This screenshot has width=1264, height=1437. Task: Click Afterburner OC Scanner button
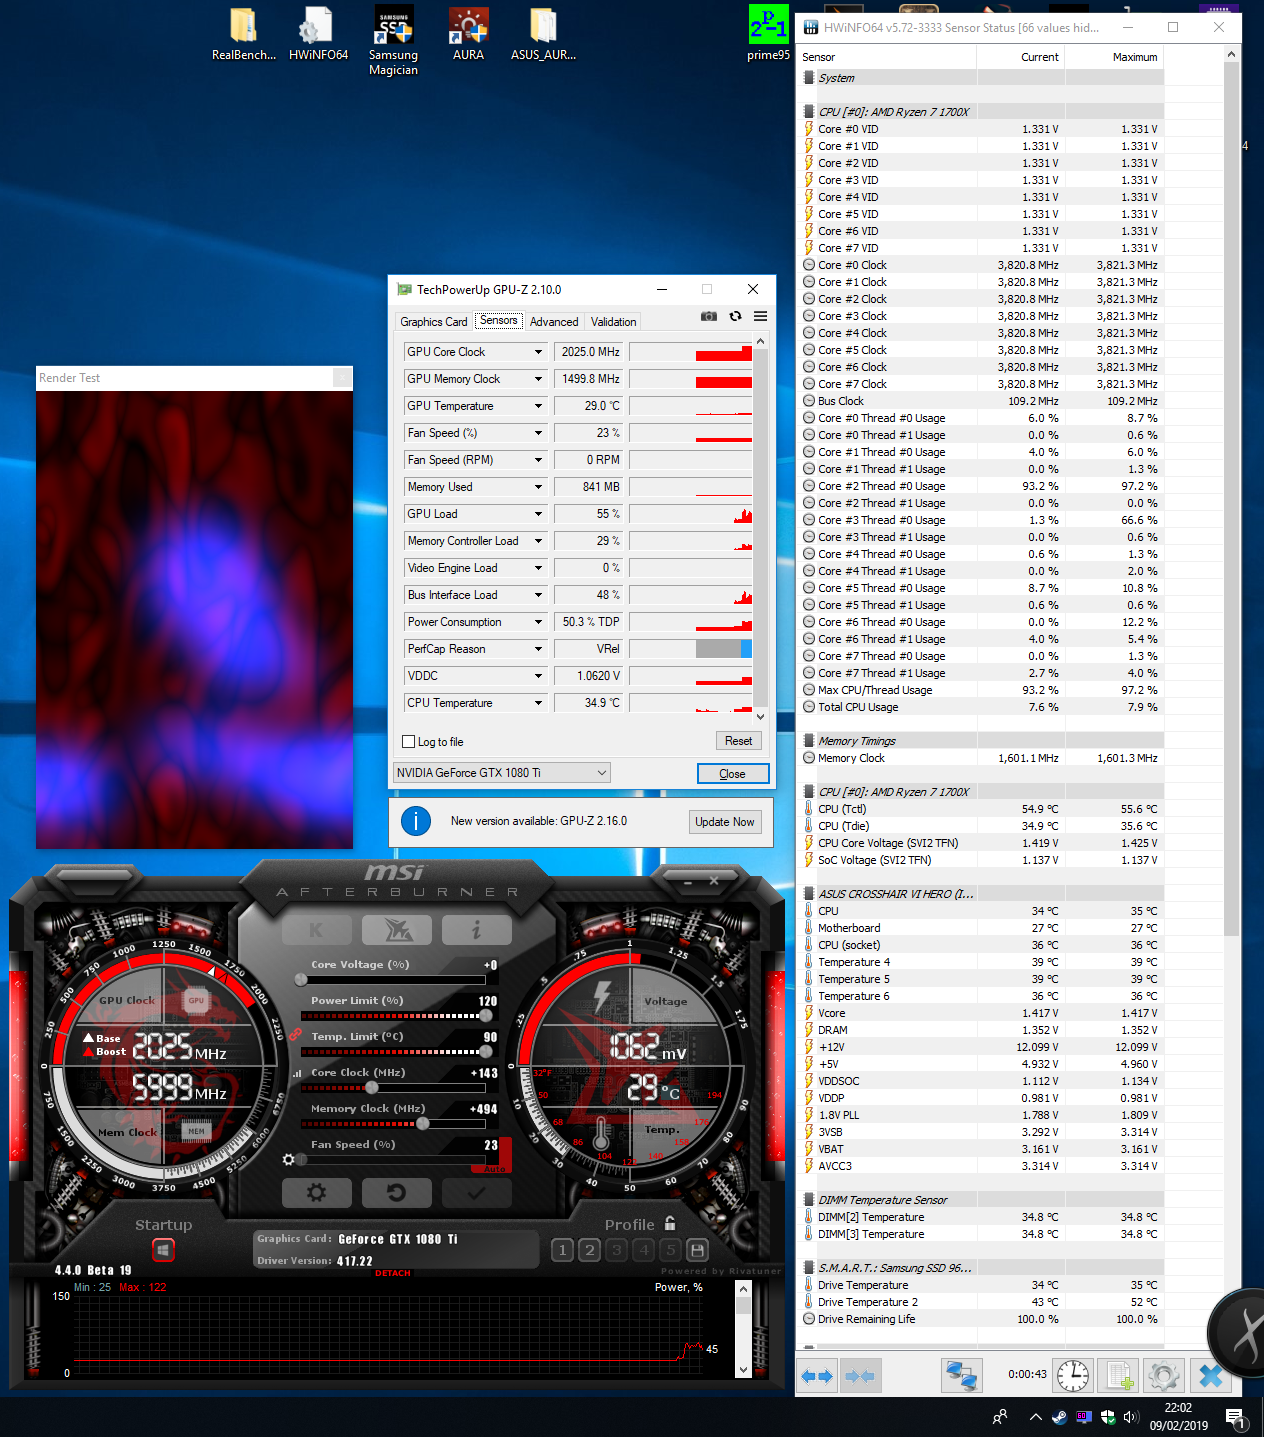[x=396, y=930]
